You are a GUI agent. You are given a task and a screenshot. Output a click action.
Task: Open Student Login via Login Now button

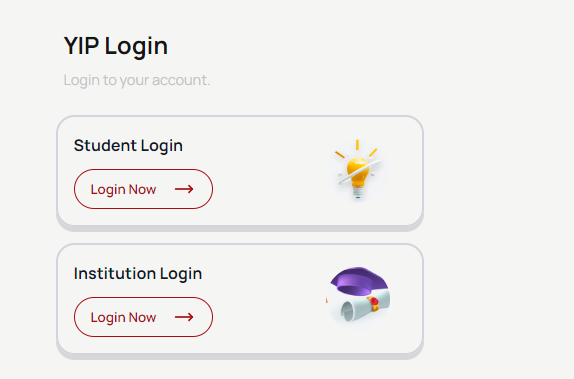(x=143, y=189)
